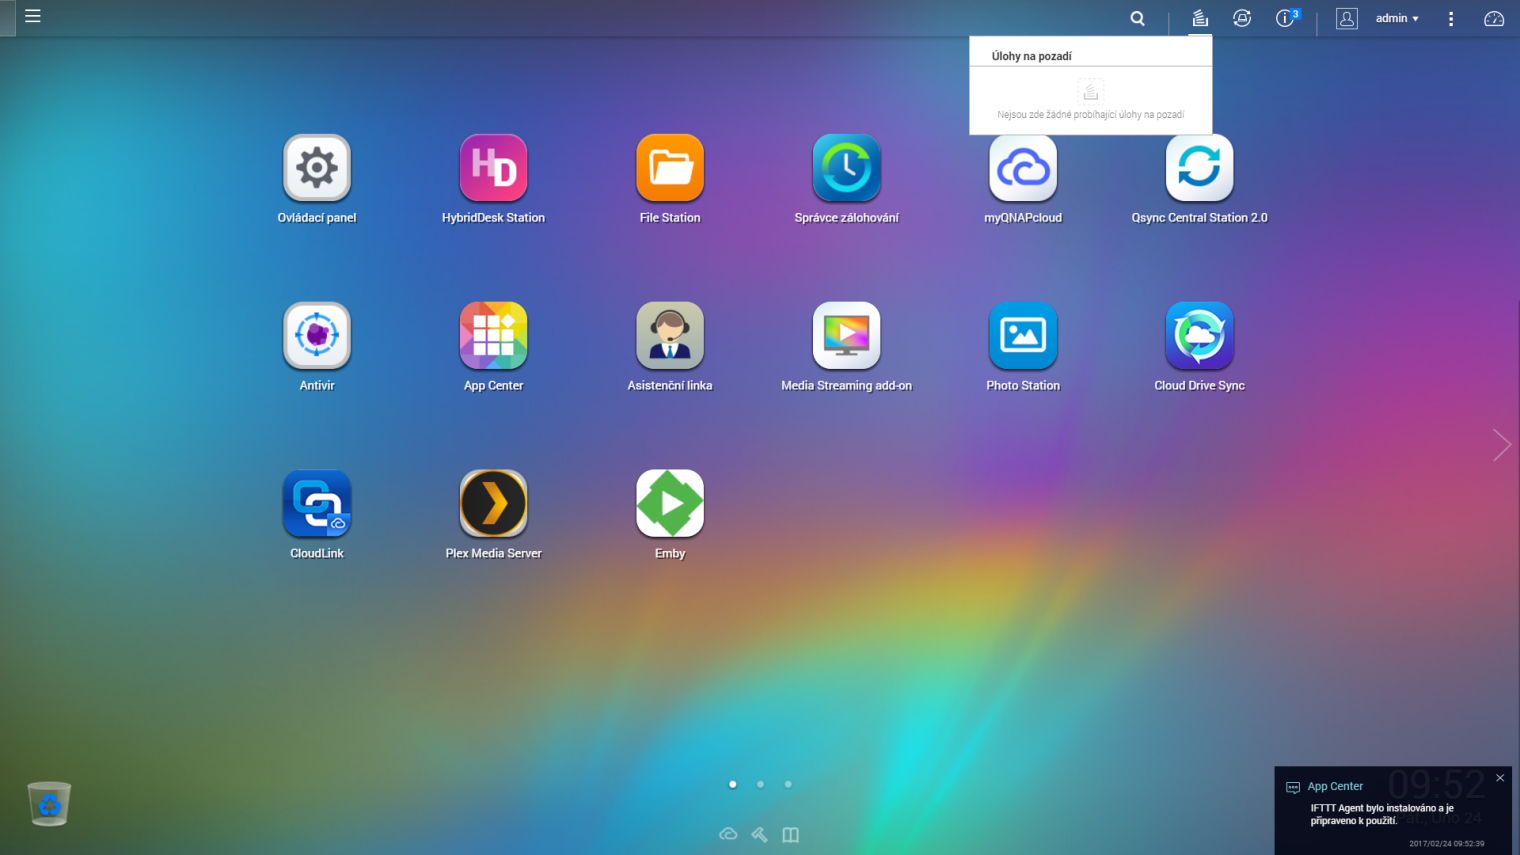The width and height of the screenshot is (1520, 855).
Task: Open external devices icon in top bar
Action: [1242, 18]
